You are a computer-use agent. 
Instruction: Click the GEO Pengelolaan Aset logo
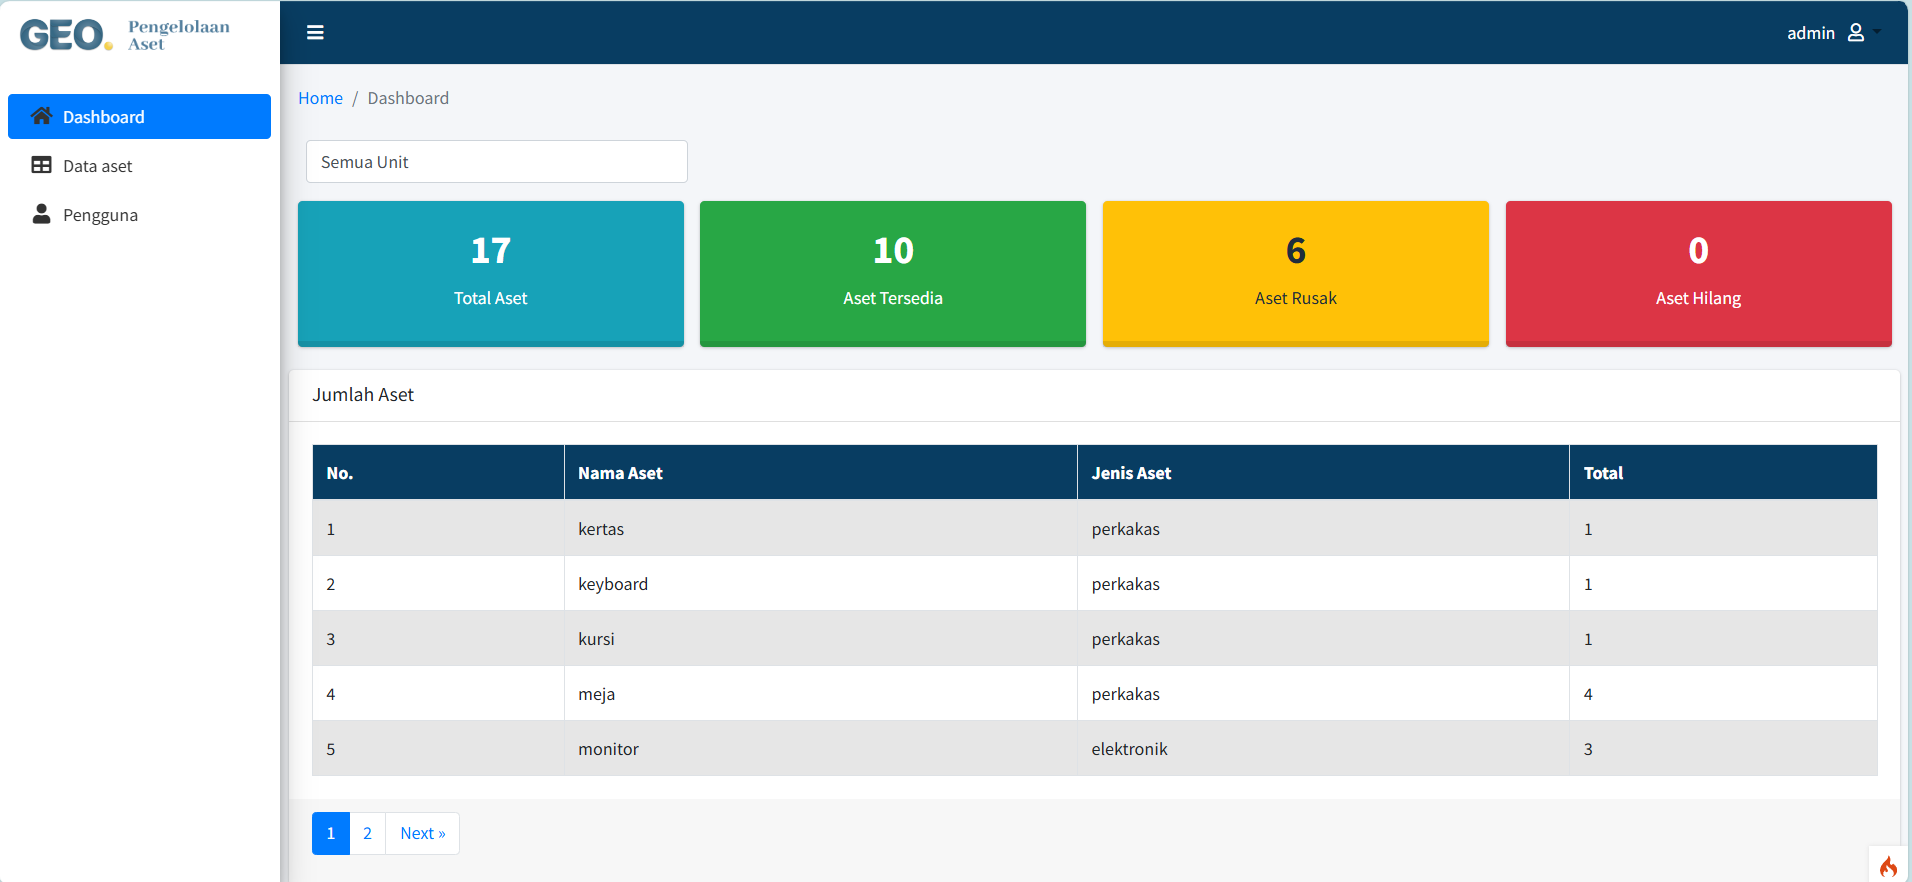125,35
